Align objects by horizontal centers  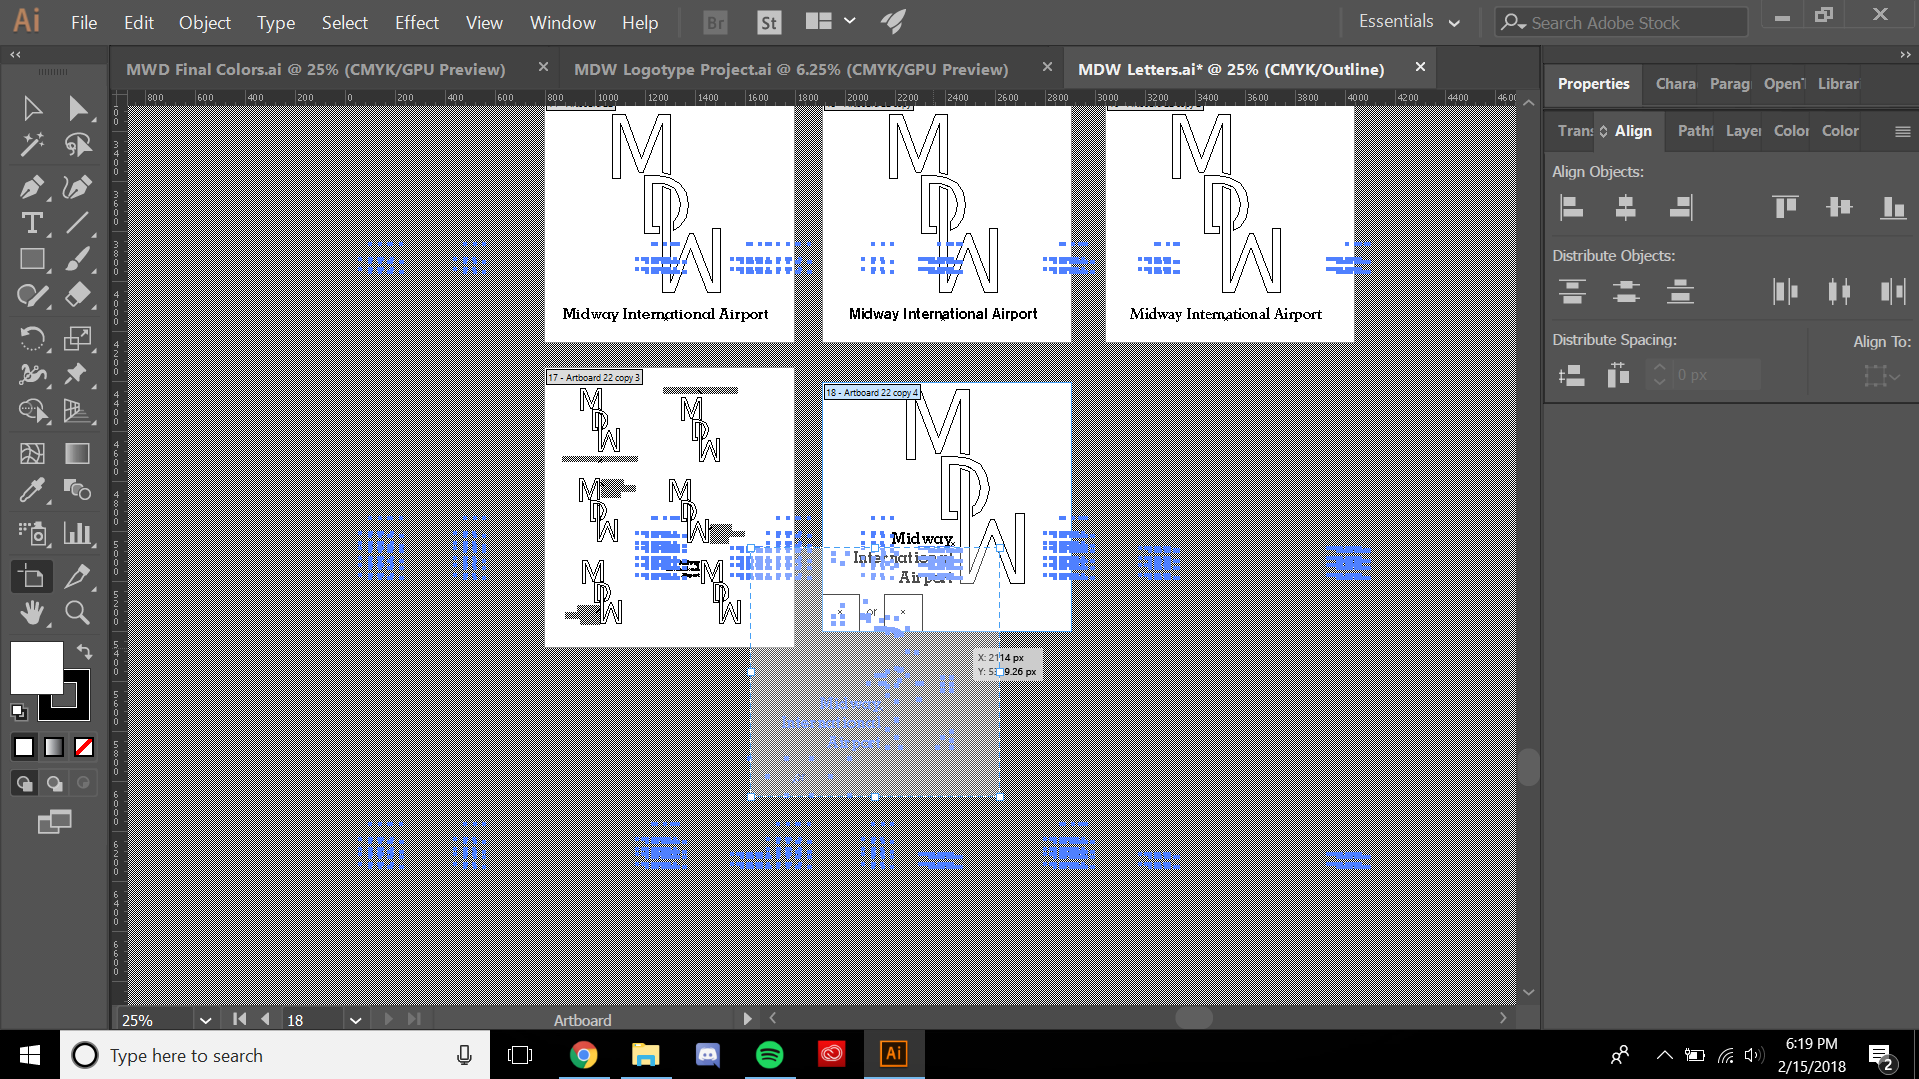coord(1625,207)
